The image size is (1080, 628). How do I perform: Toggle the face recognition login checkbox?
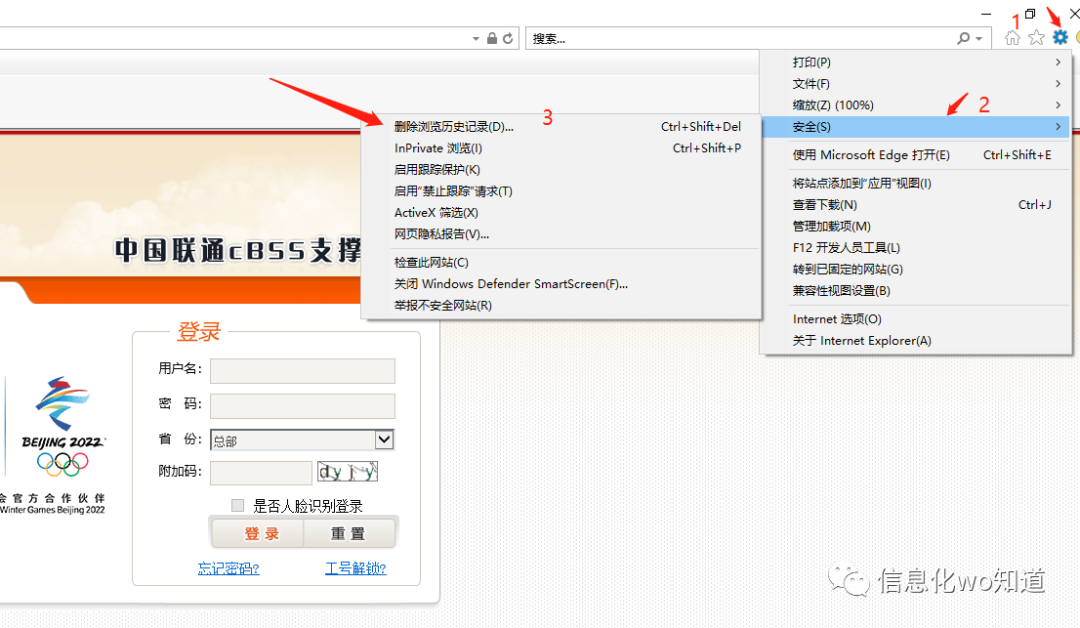point(238,505)
